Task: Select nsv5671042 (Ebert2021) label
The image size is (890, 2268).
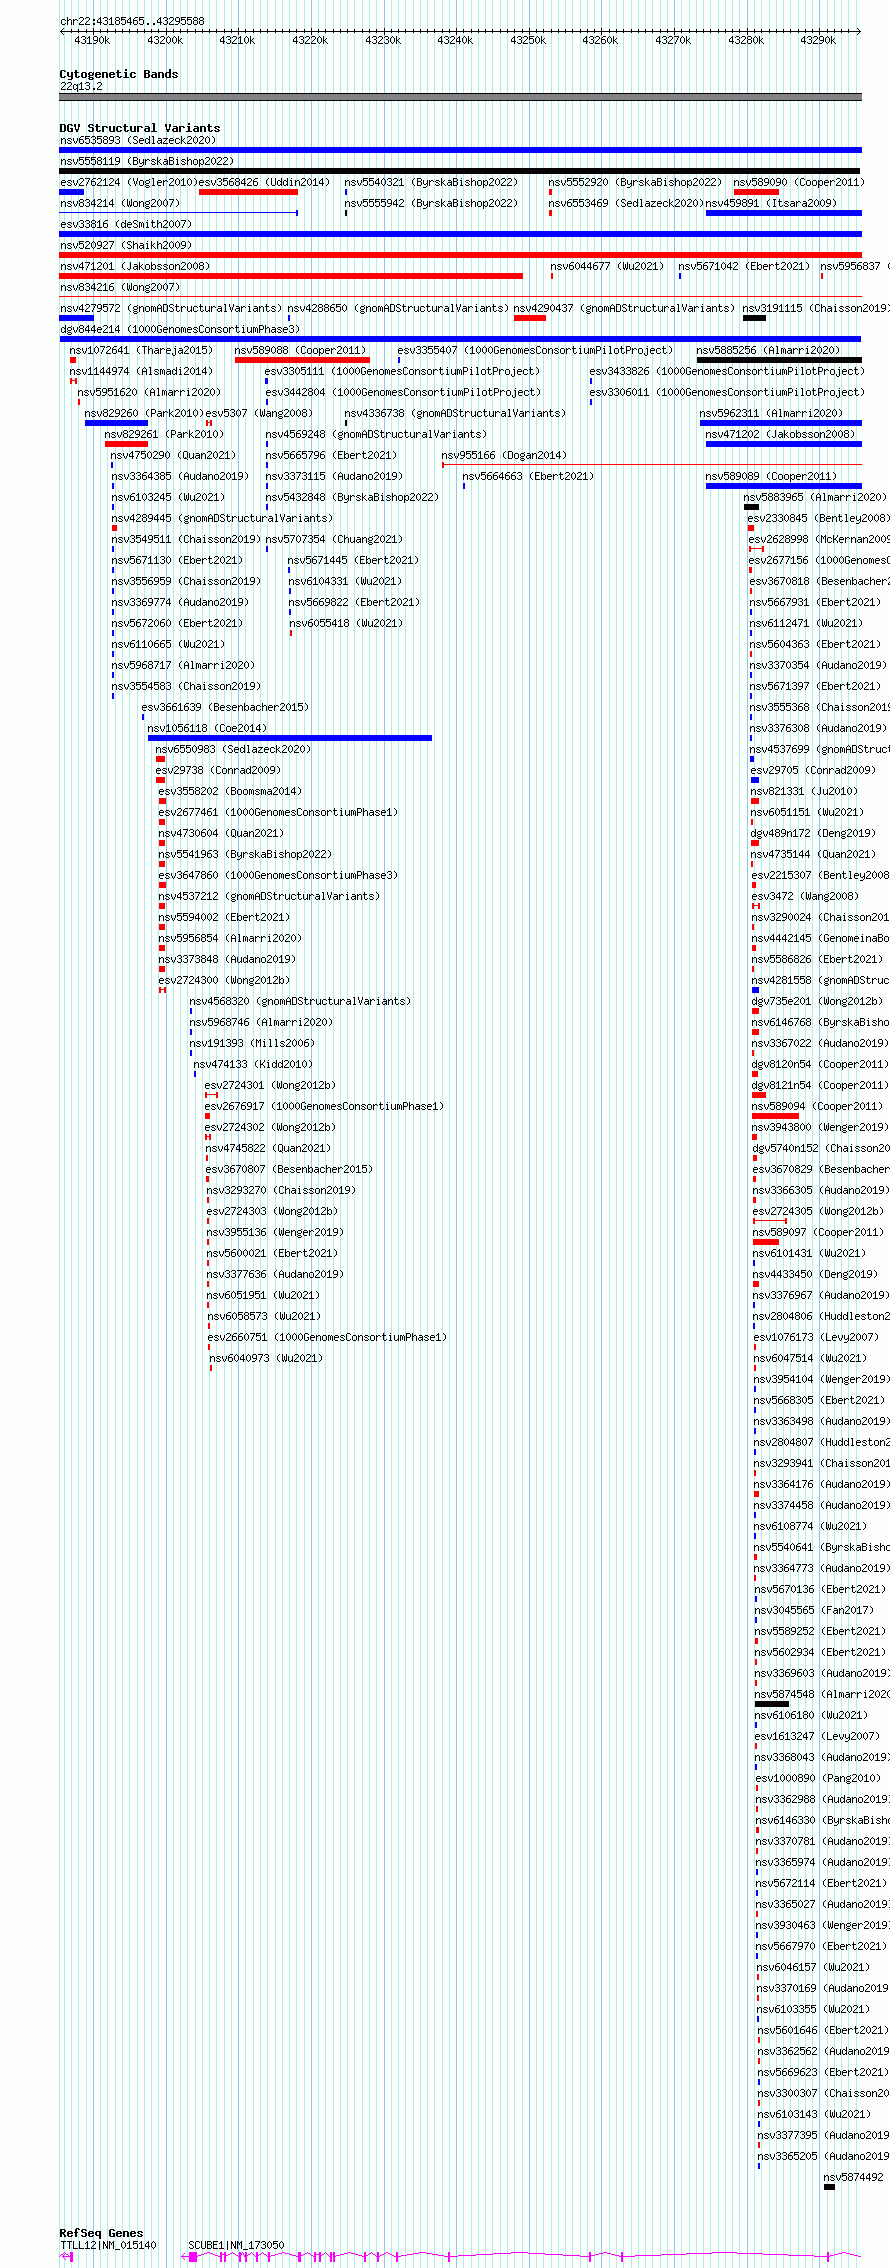Action: 744,266
